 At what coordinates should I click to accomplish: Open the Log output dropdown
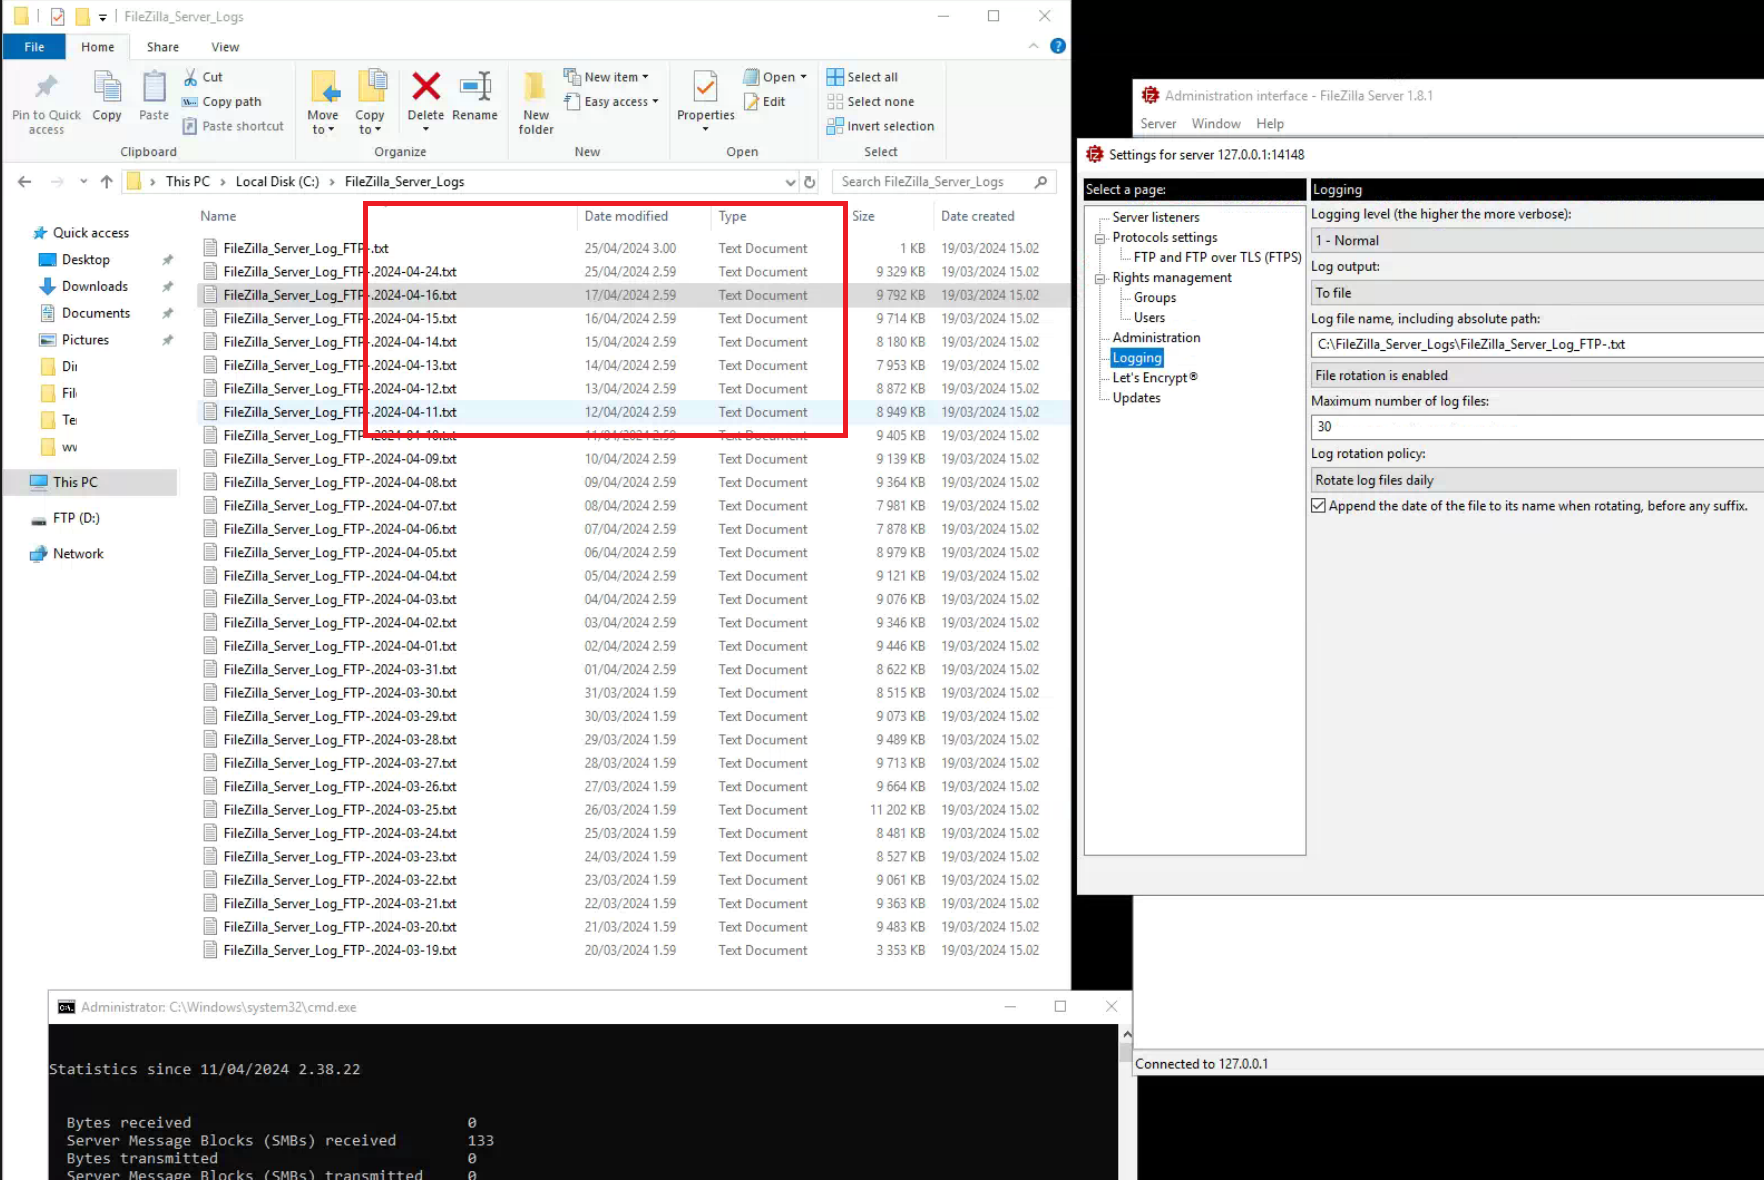[1537, 293]
